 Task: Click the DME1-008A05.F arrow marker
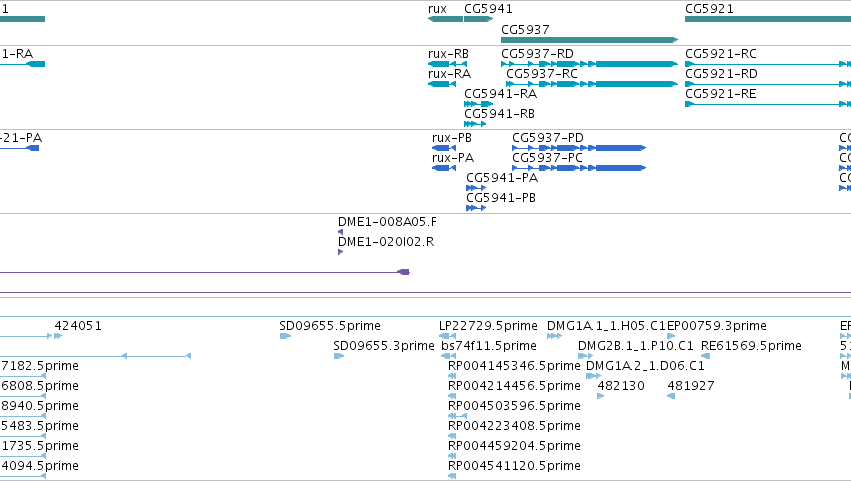coord(340,232)
